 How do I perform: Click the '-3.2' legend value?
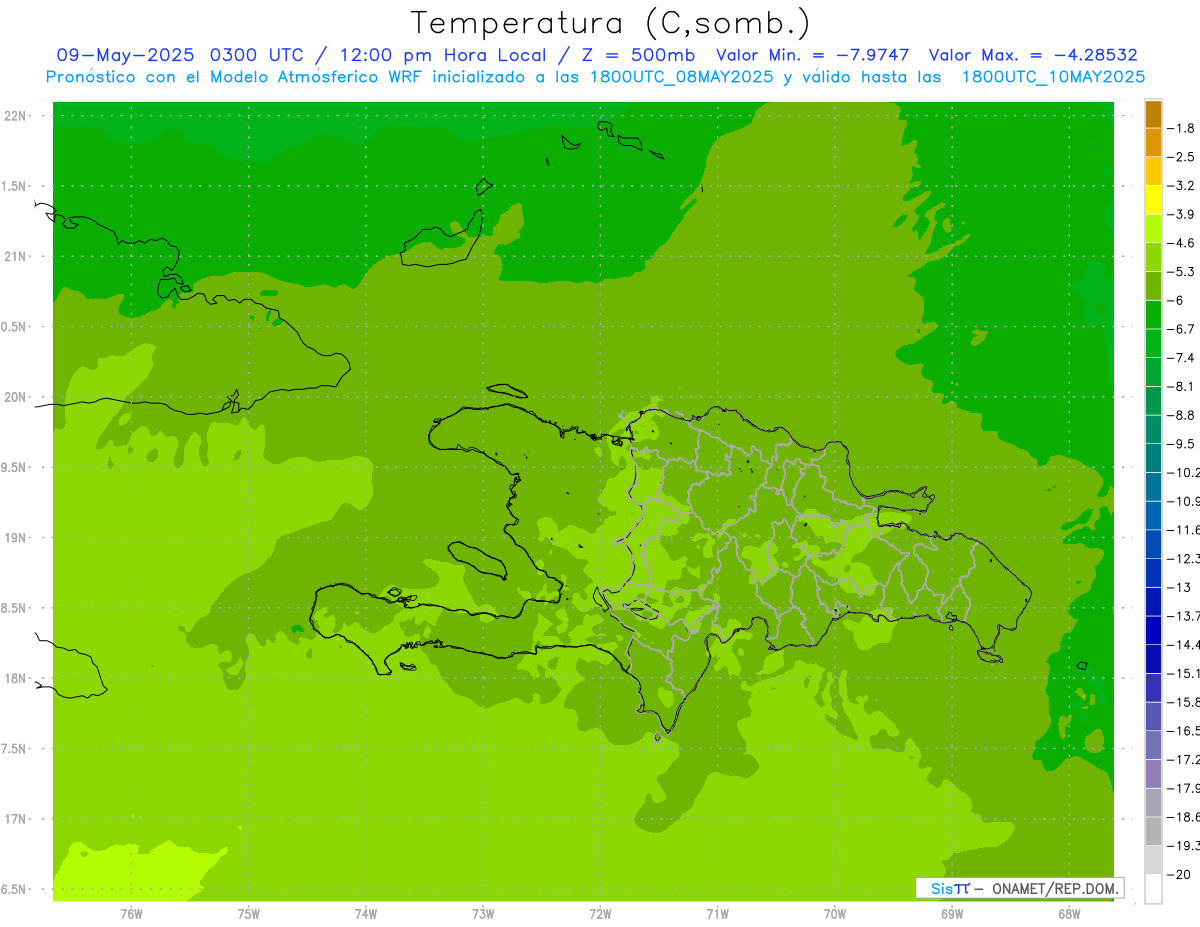click(1181, 186)
